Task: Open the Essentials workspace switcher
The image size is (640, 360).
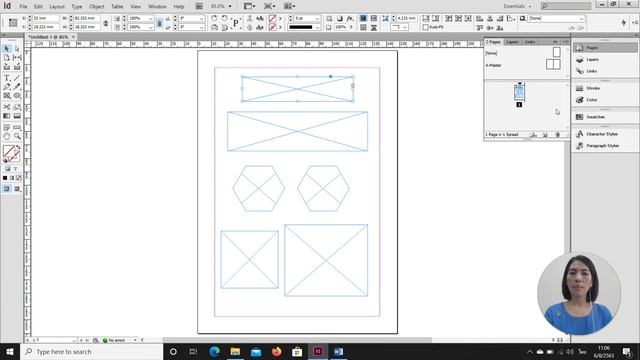Action: point(517,6)
